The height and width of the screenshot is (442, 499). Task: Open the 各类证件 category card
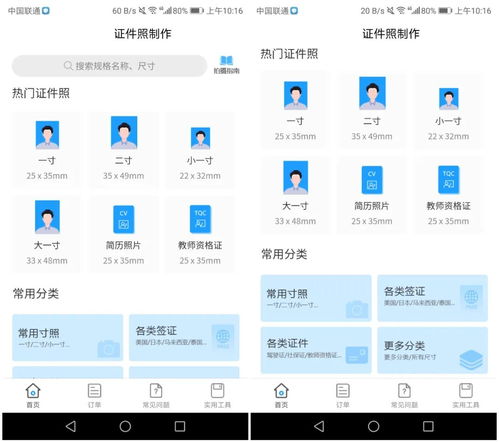[316, 350]
